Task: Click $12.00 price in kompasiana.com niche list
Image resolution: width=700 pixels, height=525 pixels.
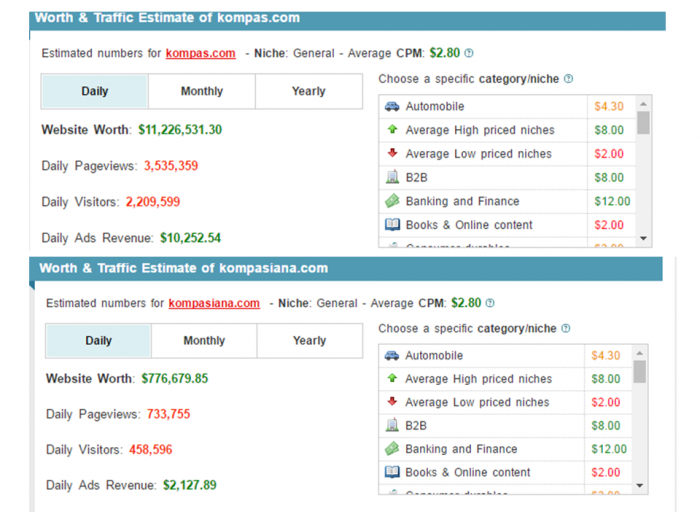Action: click(x=609, y=449)
